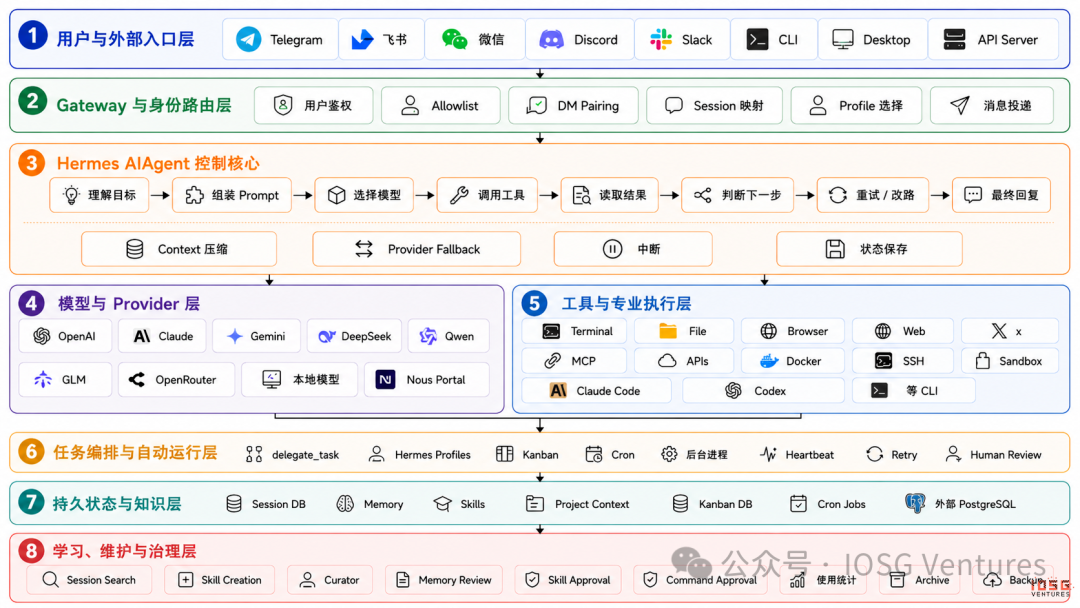The image size is (1080, 608).
Task: Choose the GLM provider box
Action: pyautogui.click(x=65, y=379)
